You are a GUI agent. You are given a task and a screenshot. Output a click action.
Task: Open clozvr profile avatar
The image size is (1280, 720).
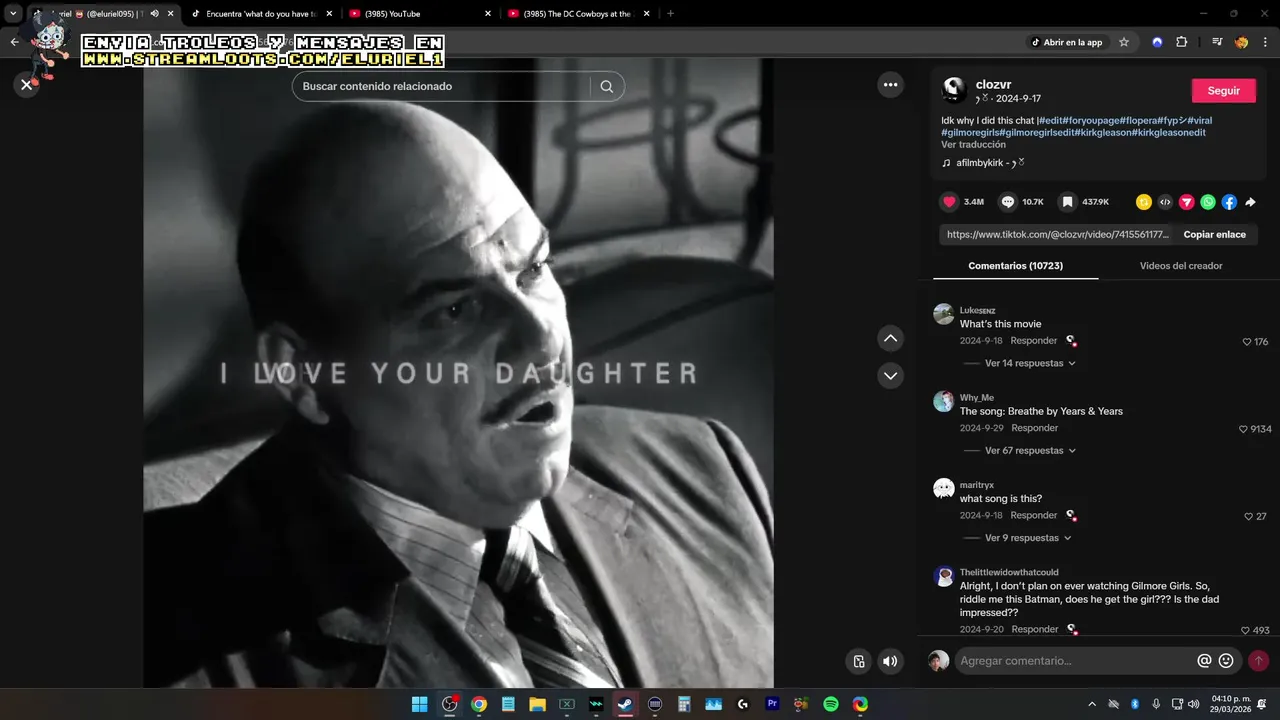pos(954,90)
